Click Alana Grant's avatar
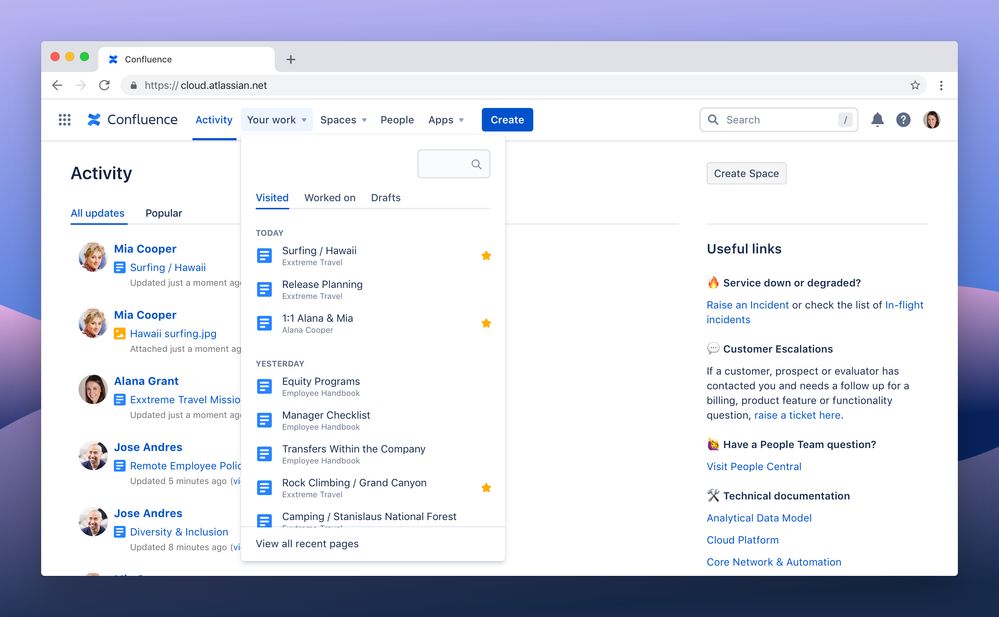This screenshot has height=617, width=999. click(93, 389)
